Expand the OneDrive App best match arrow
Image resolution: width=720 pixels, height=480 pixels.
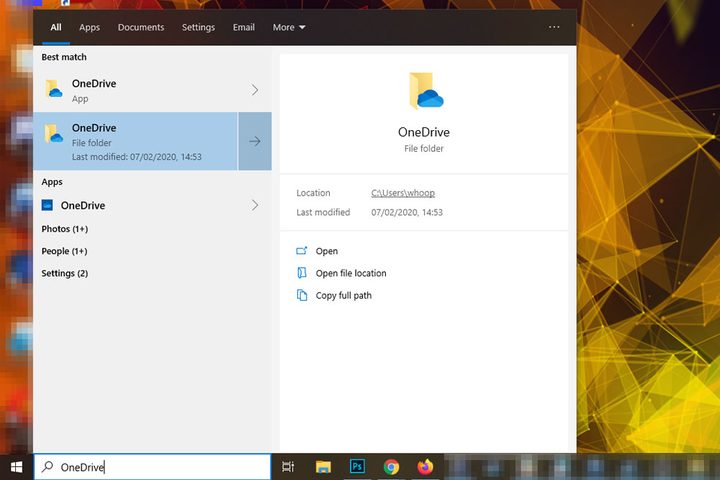(255, 90)
